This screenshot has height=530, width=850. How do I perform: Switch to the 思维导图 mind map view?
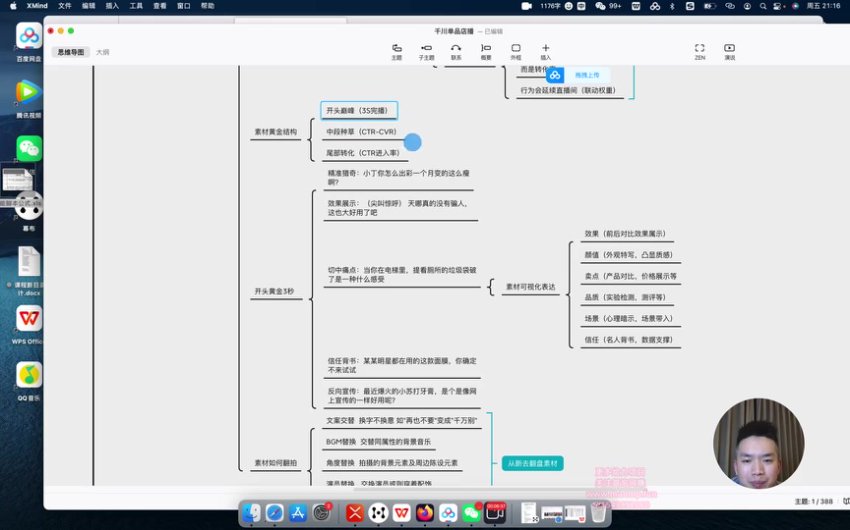click(x=71, y=51)
